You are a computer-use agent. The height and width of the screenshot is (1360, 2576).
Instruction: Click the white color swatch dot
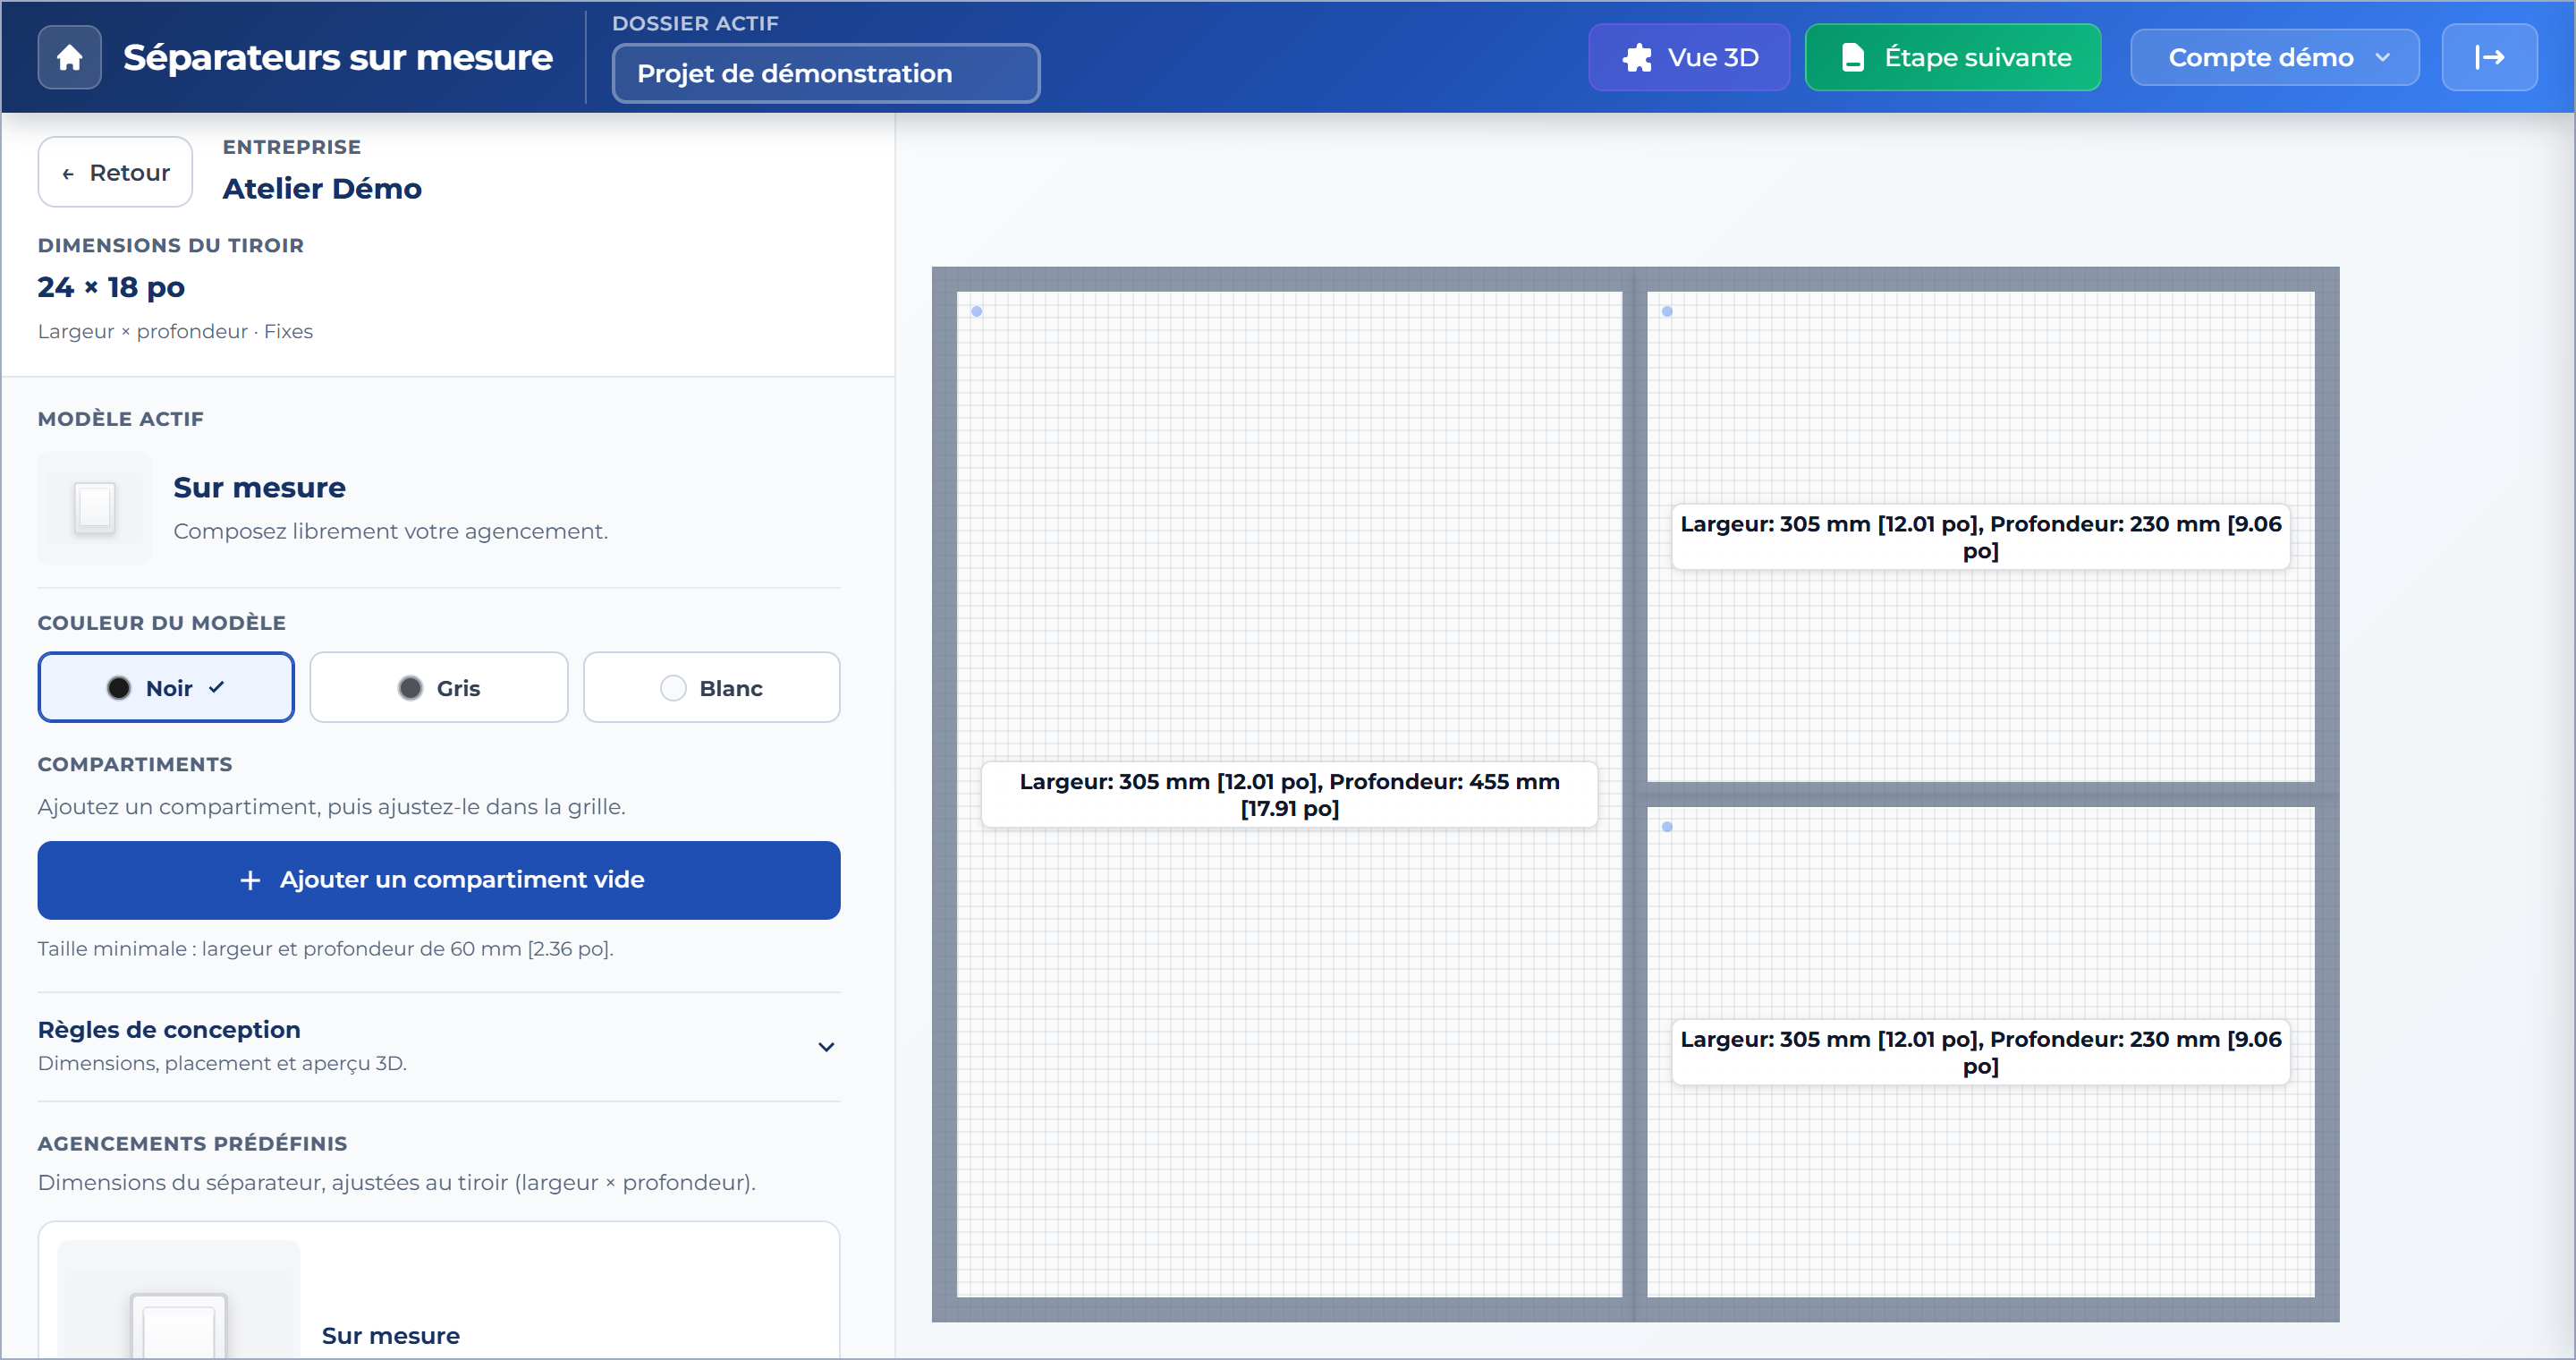[x=673, y=688]
